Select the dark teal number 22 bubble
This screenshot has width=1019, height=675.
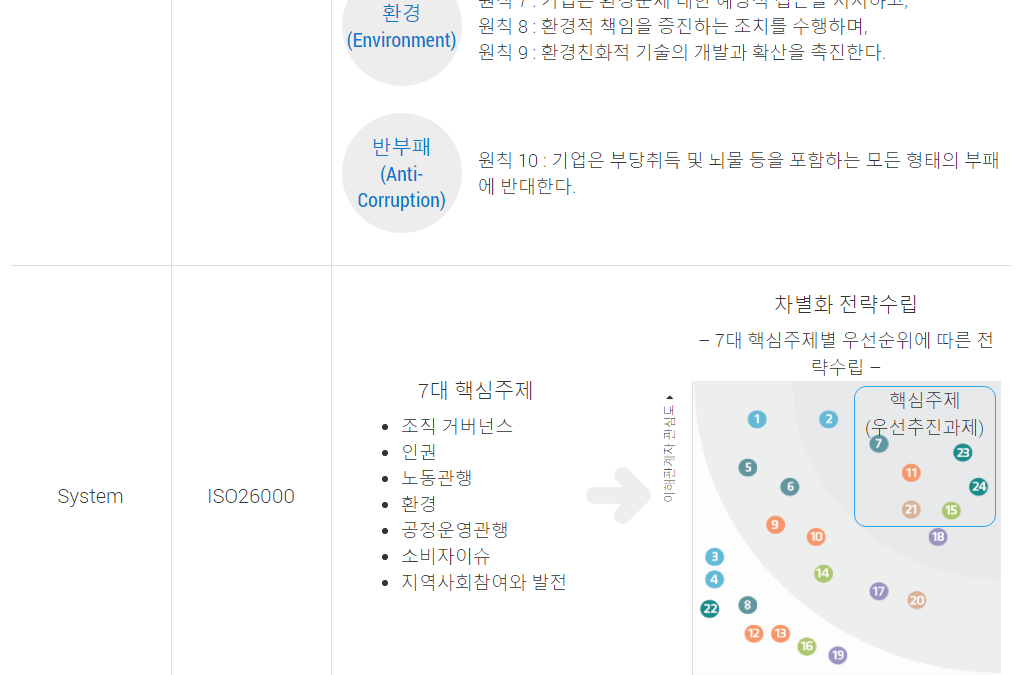[710, 609]
